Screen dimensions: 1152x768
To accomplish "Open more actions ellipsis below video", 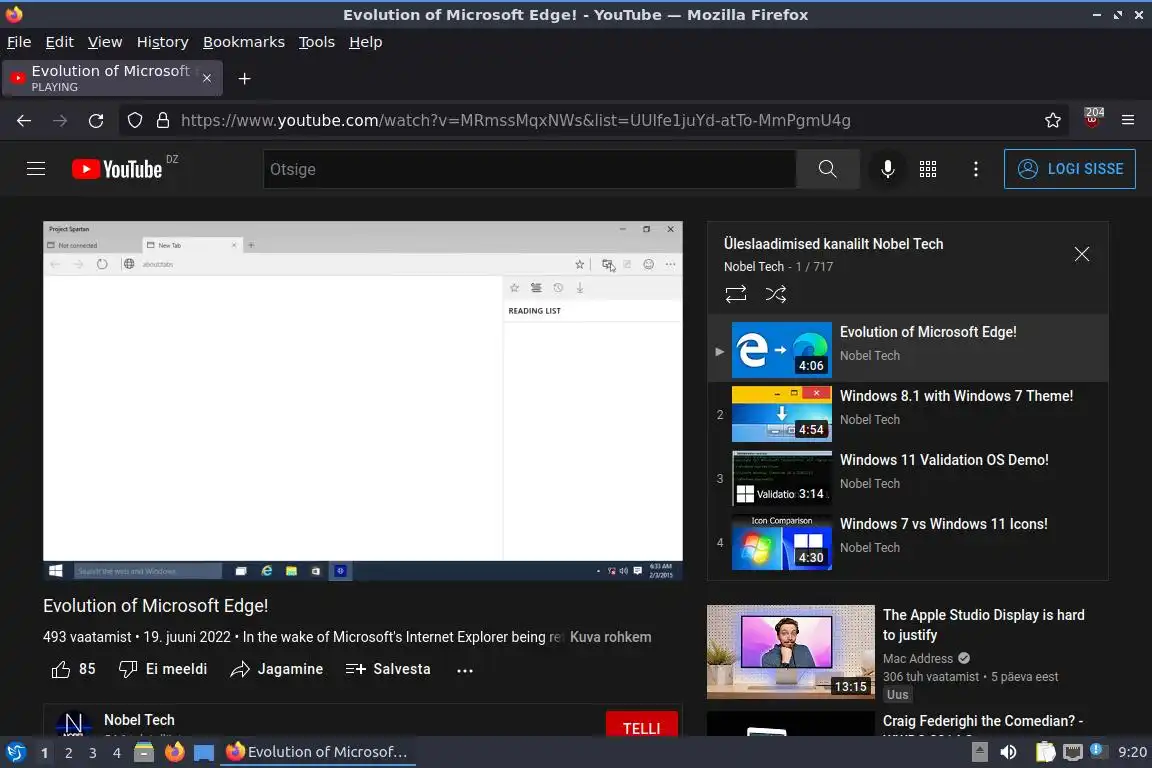I will (x=465, y=670).
